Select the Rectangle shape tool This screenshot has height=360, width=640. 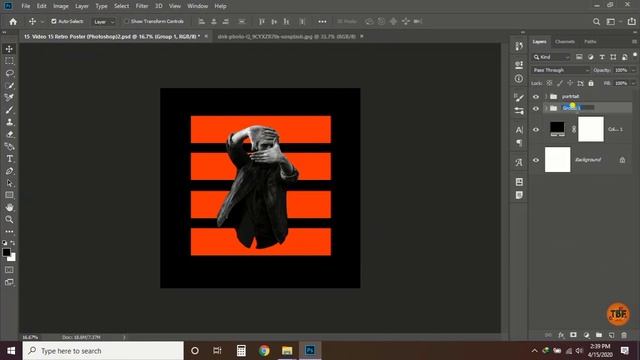[x=9, y=195]
